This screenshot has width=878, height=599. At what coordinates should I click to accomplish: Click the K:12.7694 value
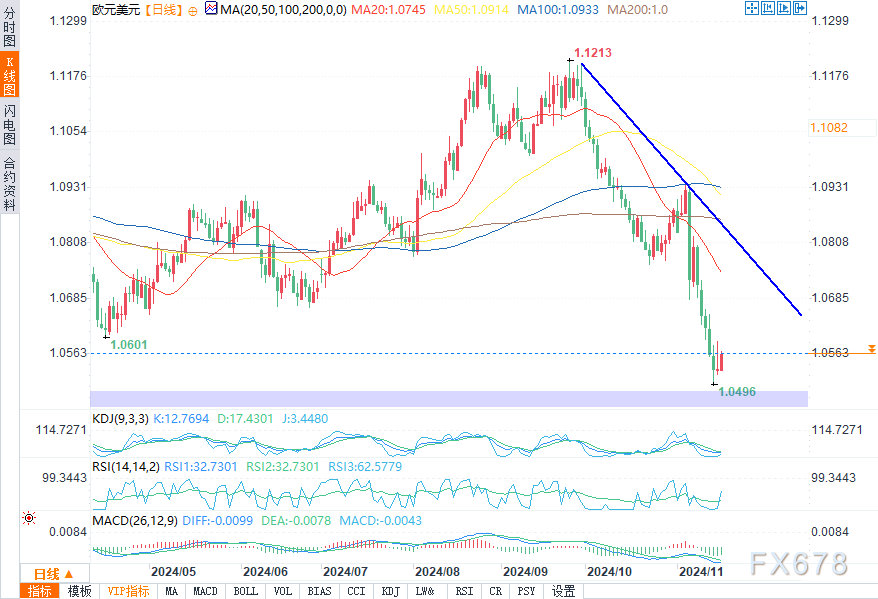point(181,419)
